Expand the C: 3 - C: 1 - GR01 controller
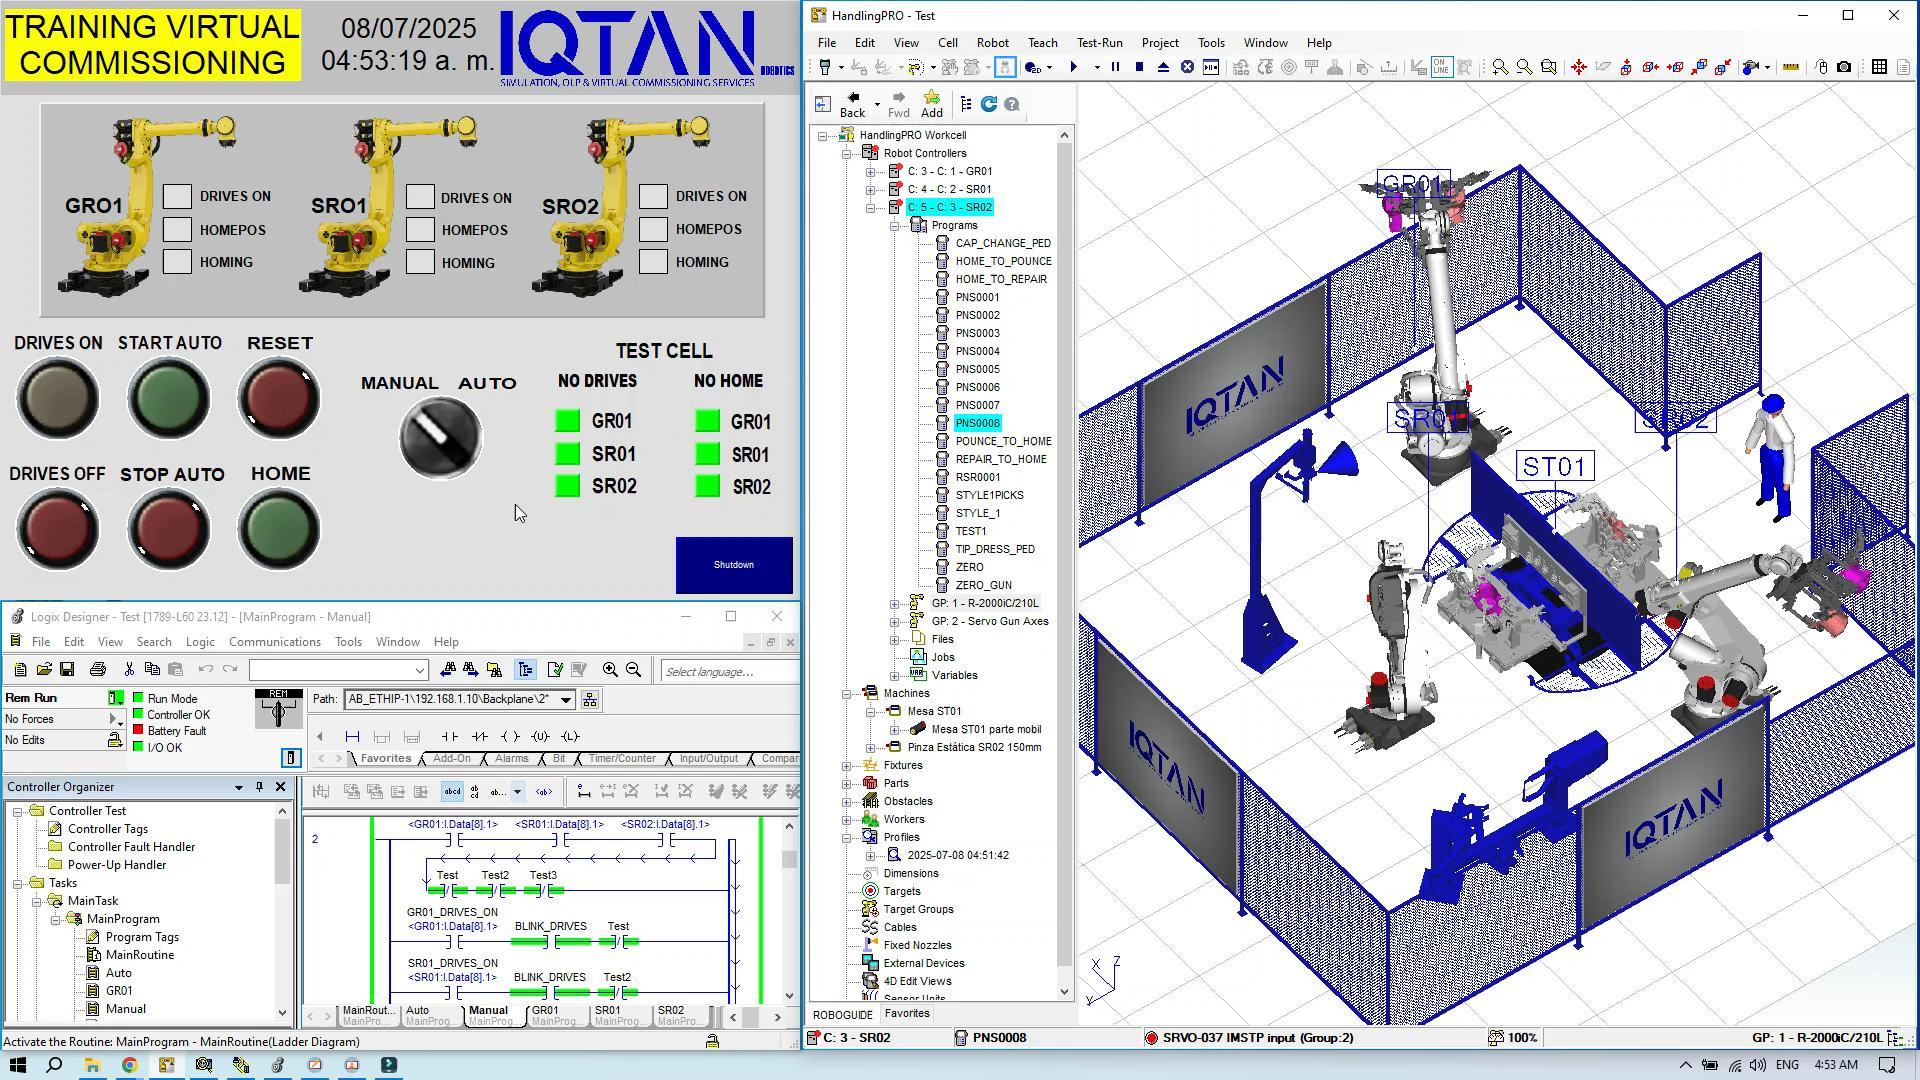The image size is (1920, 1080). pos(870,171)
